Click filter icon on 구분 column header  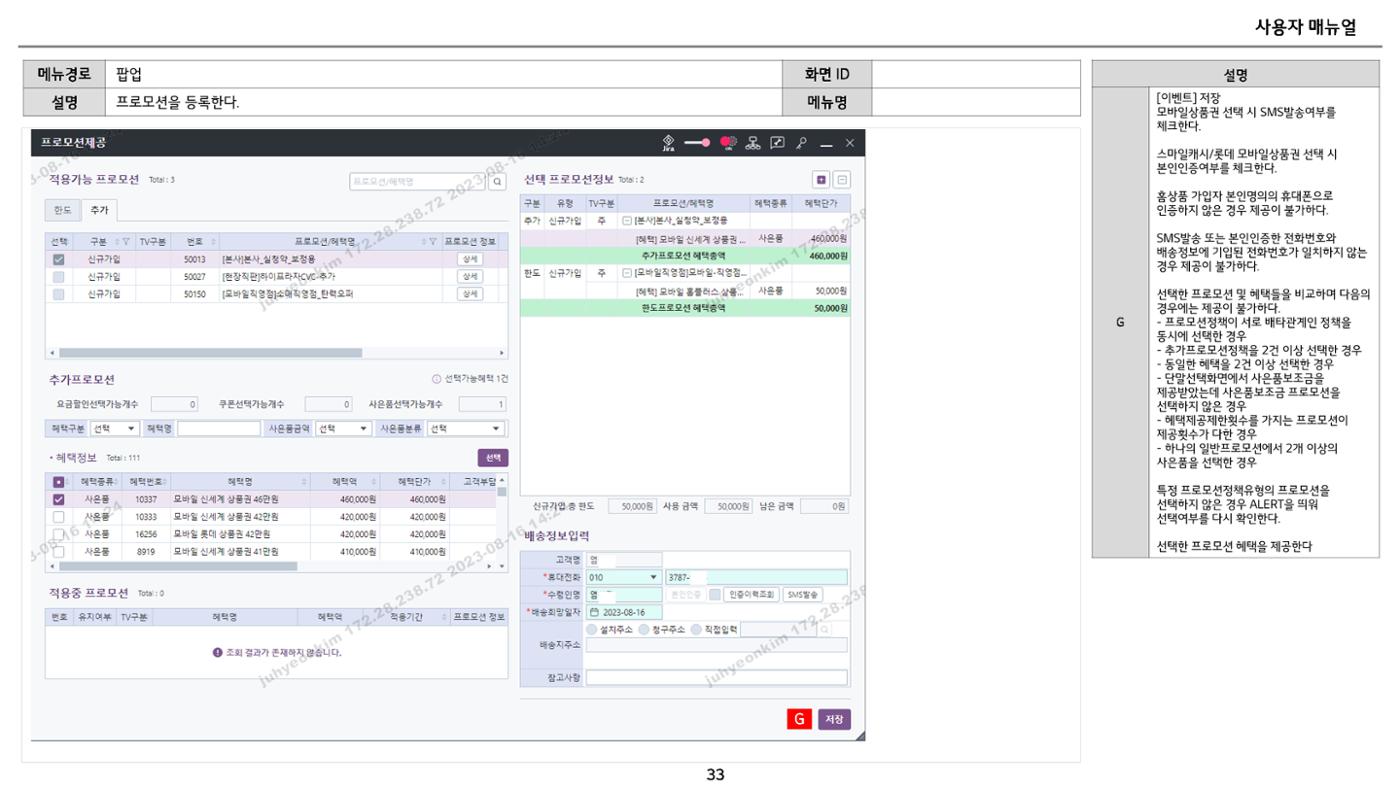[x=126, y=241]
